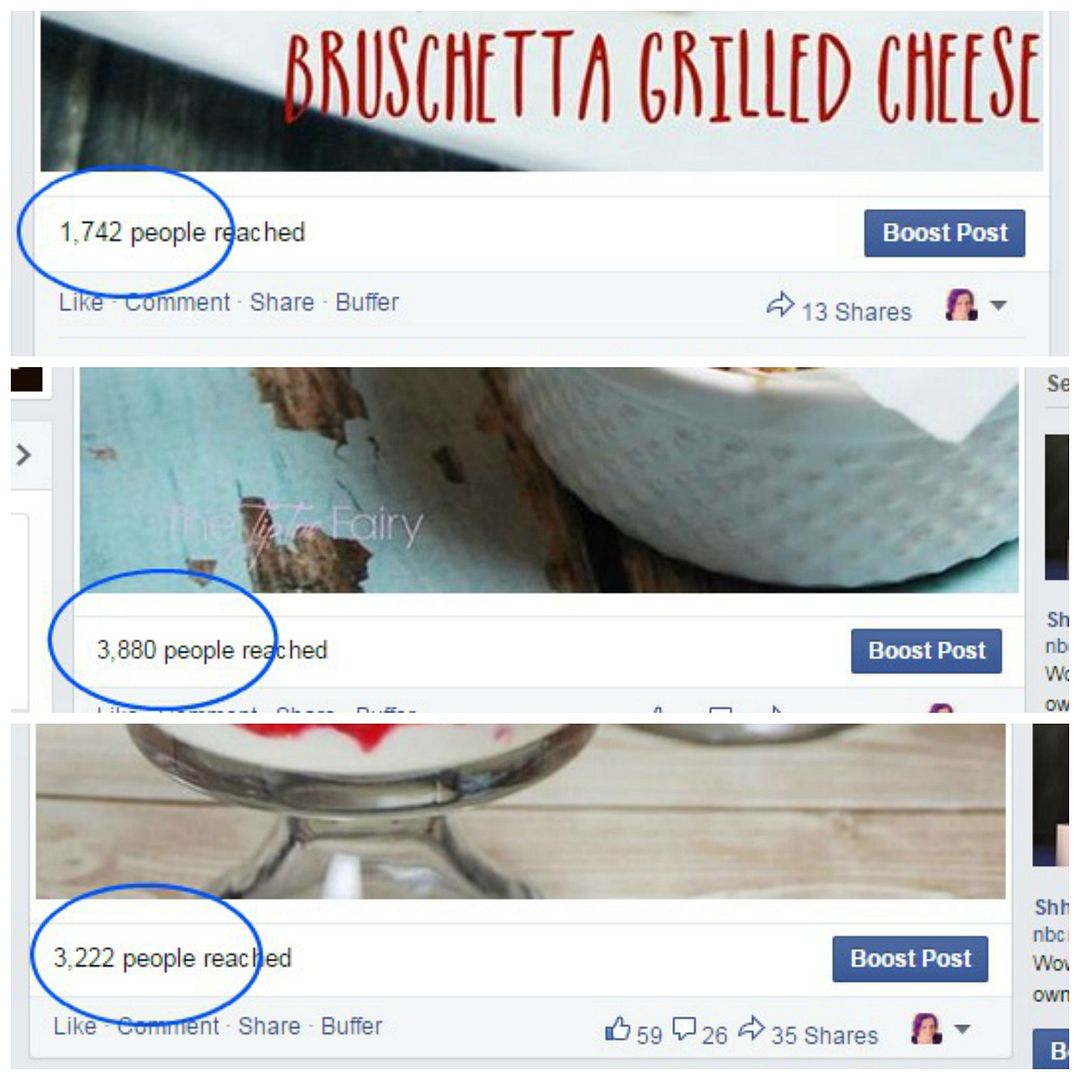The height and width of the screenshot is (1080, 1080).
Task: Click the profile avatar beside 13 Shares
Action: pos(962,304)
